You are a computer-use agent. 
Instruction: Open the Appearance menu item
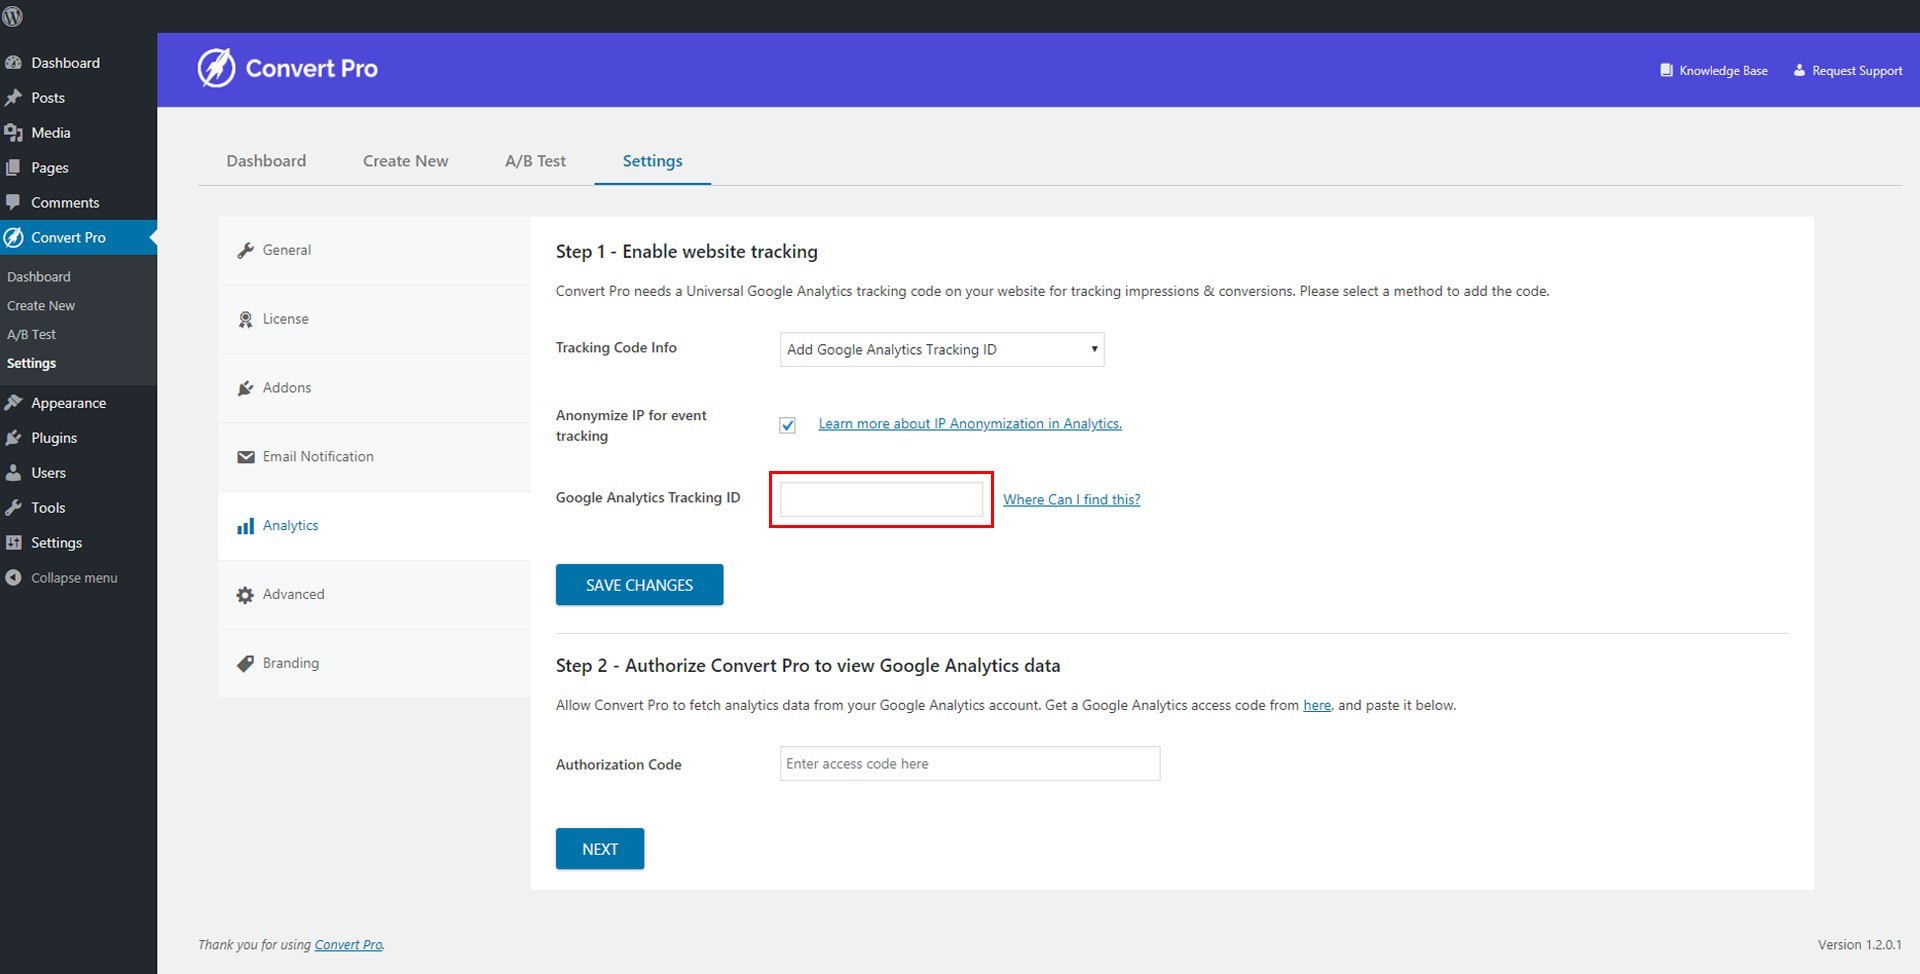(78, 402)
